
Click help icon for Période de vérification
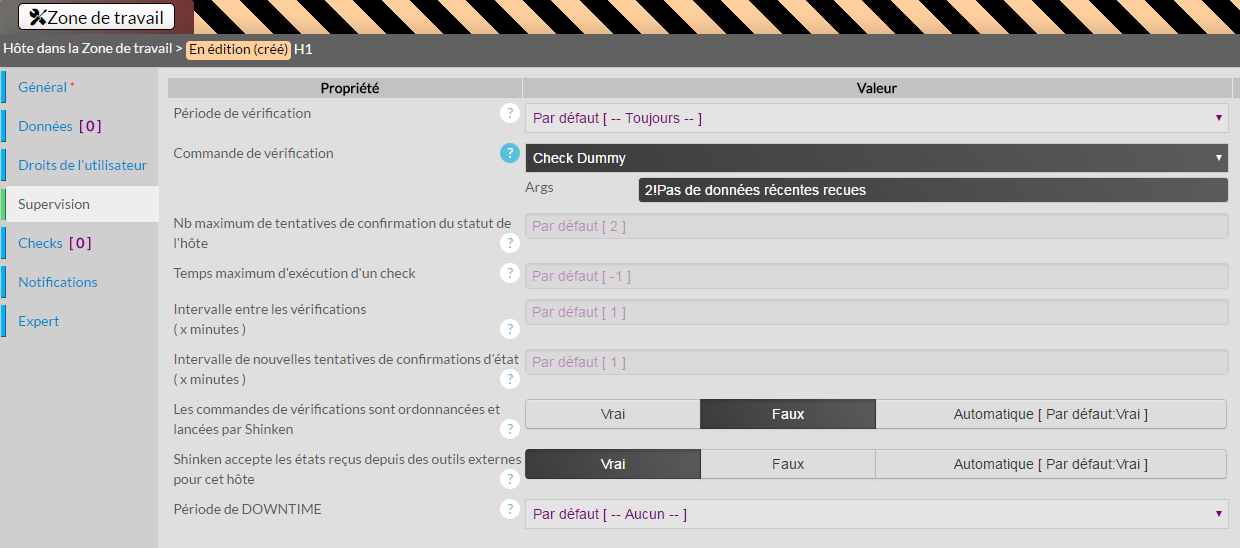[510, 113]
